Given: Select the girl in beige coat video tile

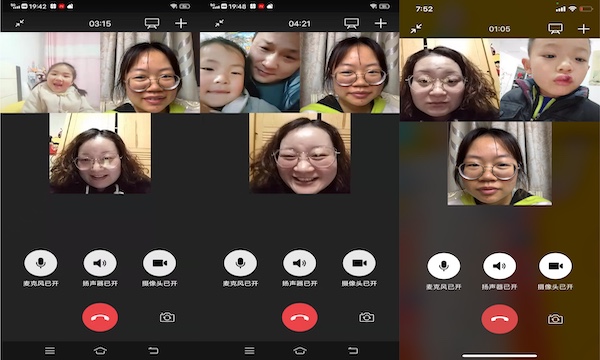Looking at the screenshot, I should [x=50, y=72].
